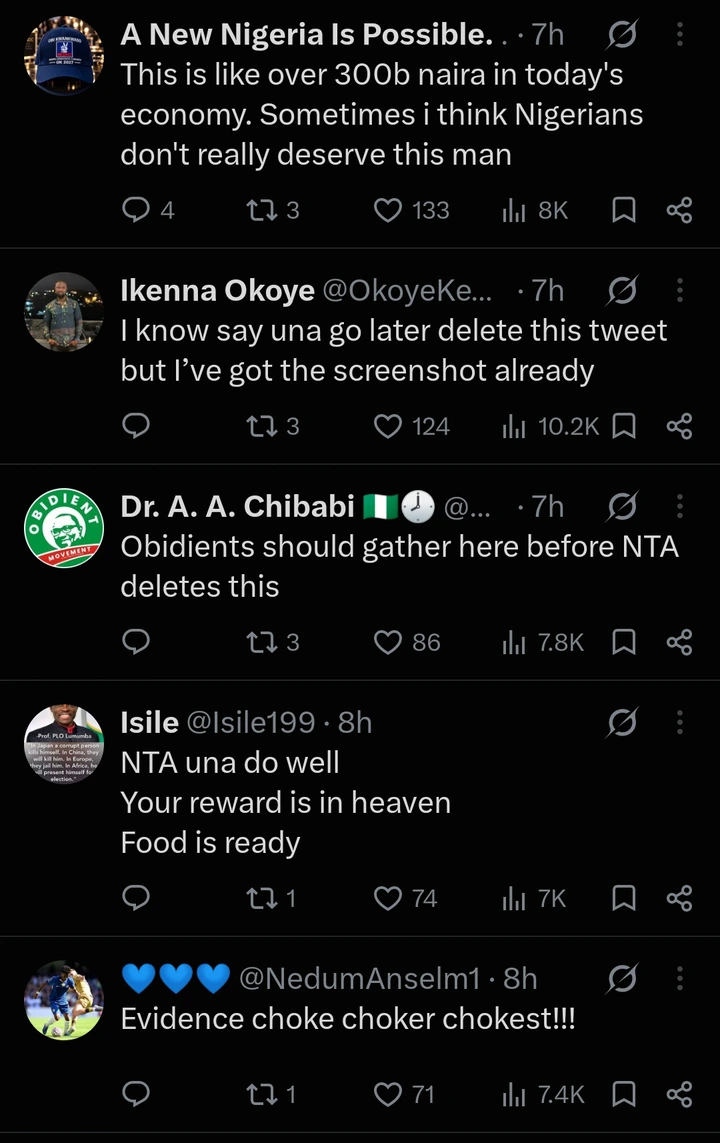Bookmark Dr. A. A. Chibabi's tweet

pyautogui.click(x=624, y=642)
